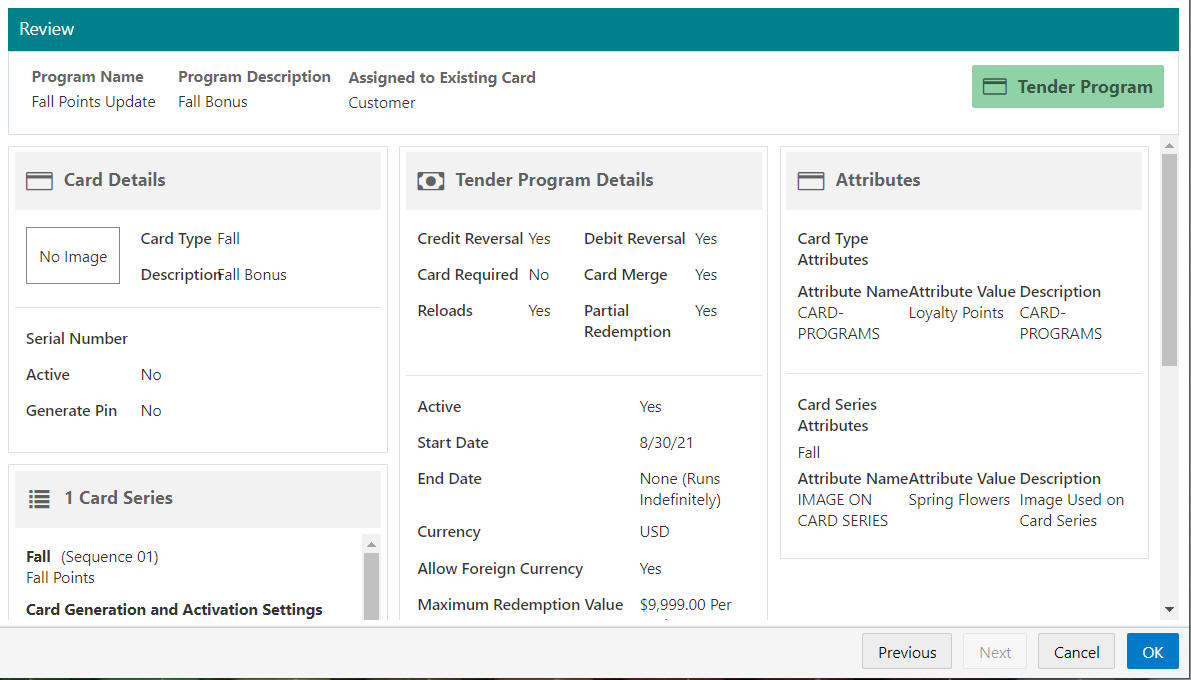Click the 'Partial Redemption' label
Viewport: 1191px width, 680px height.
pyautogui.click(x=627, y=321)
